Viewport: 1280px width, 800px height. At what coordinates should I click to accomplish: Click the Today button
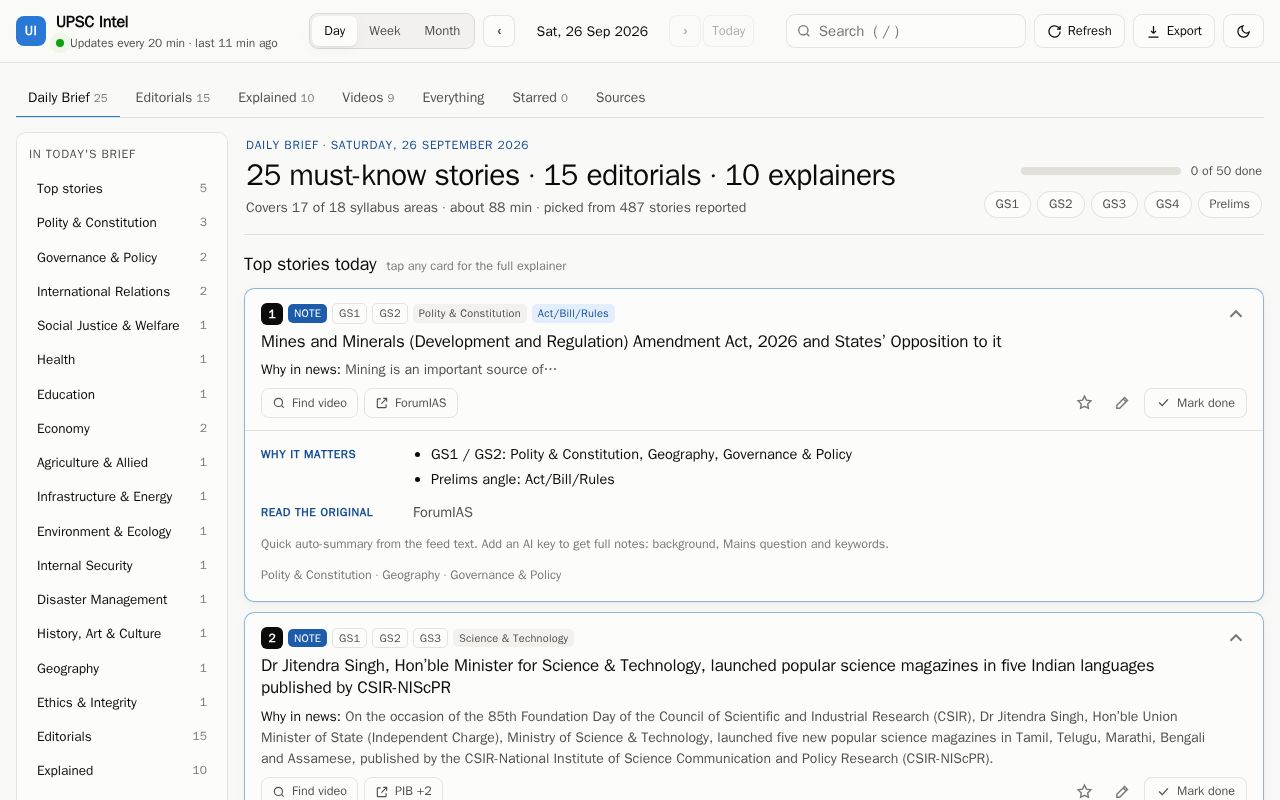point(728,31)
